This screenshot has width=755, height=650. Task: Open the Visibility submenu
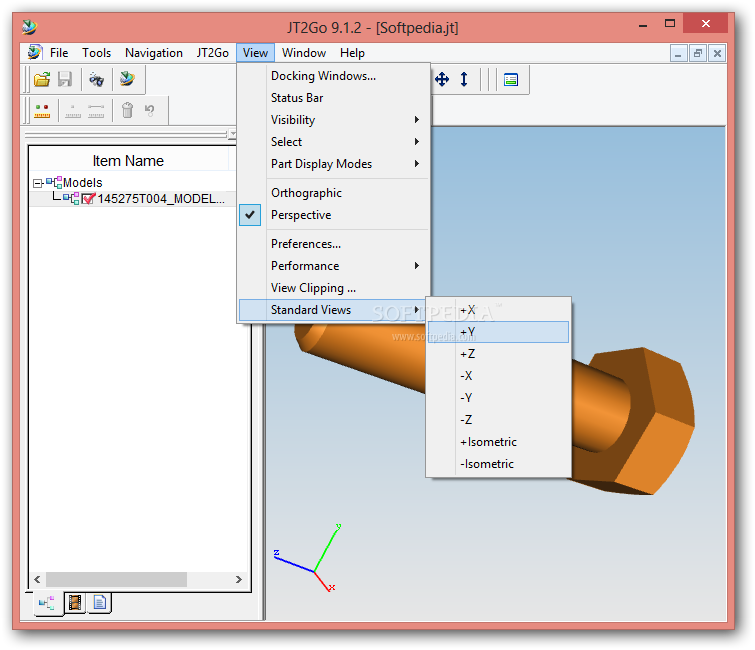pyautogui.click(x=333, y=120)
